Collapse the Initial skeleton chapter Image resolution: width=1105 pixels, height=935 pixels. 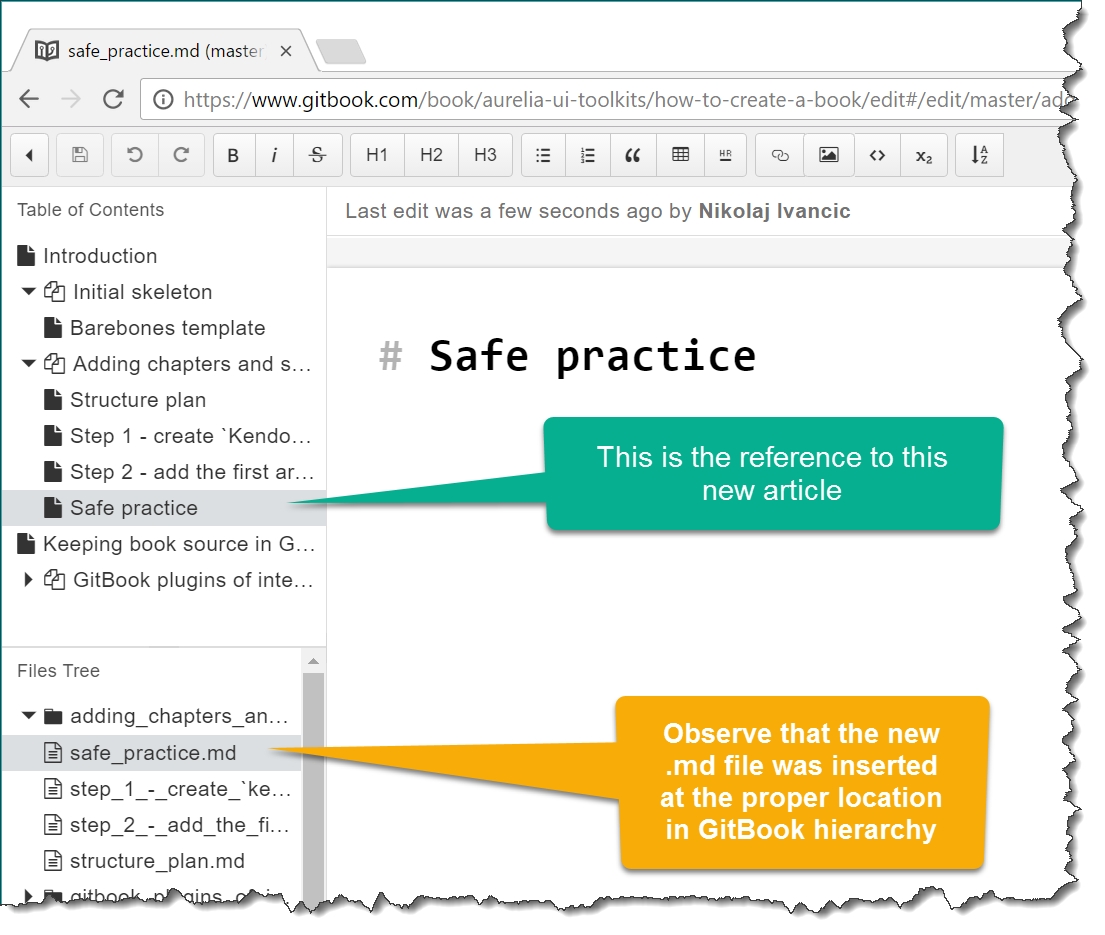point(28,292)
